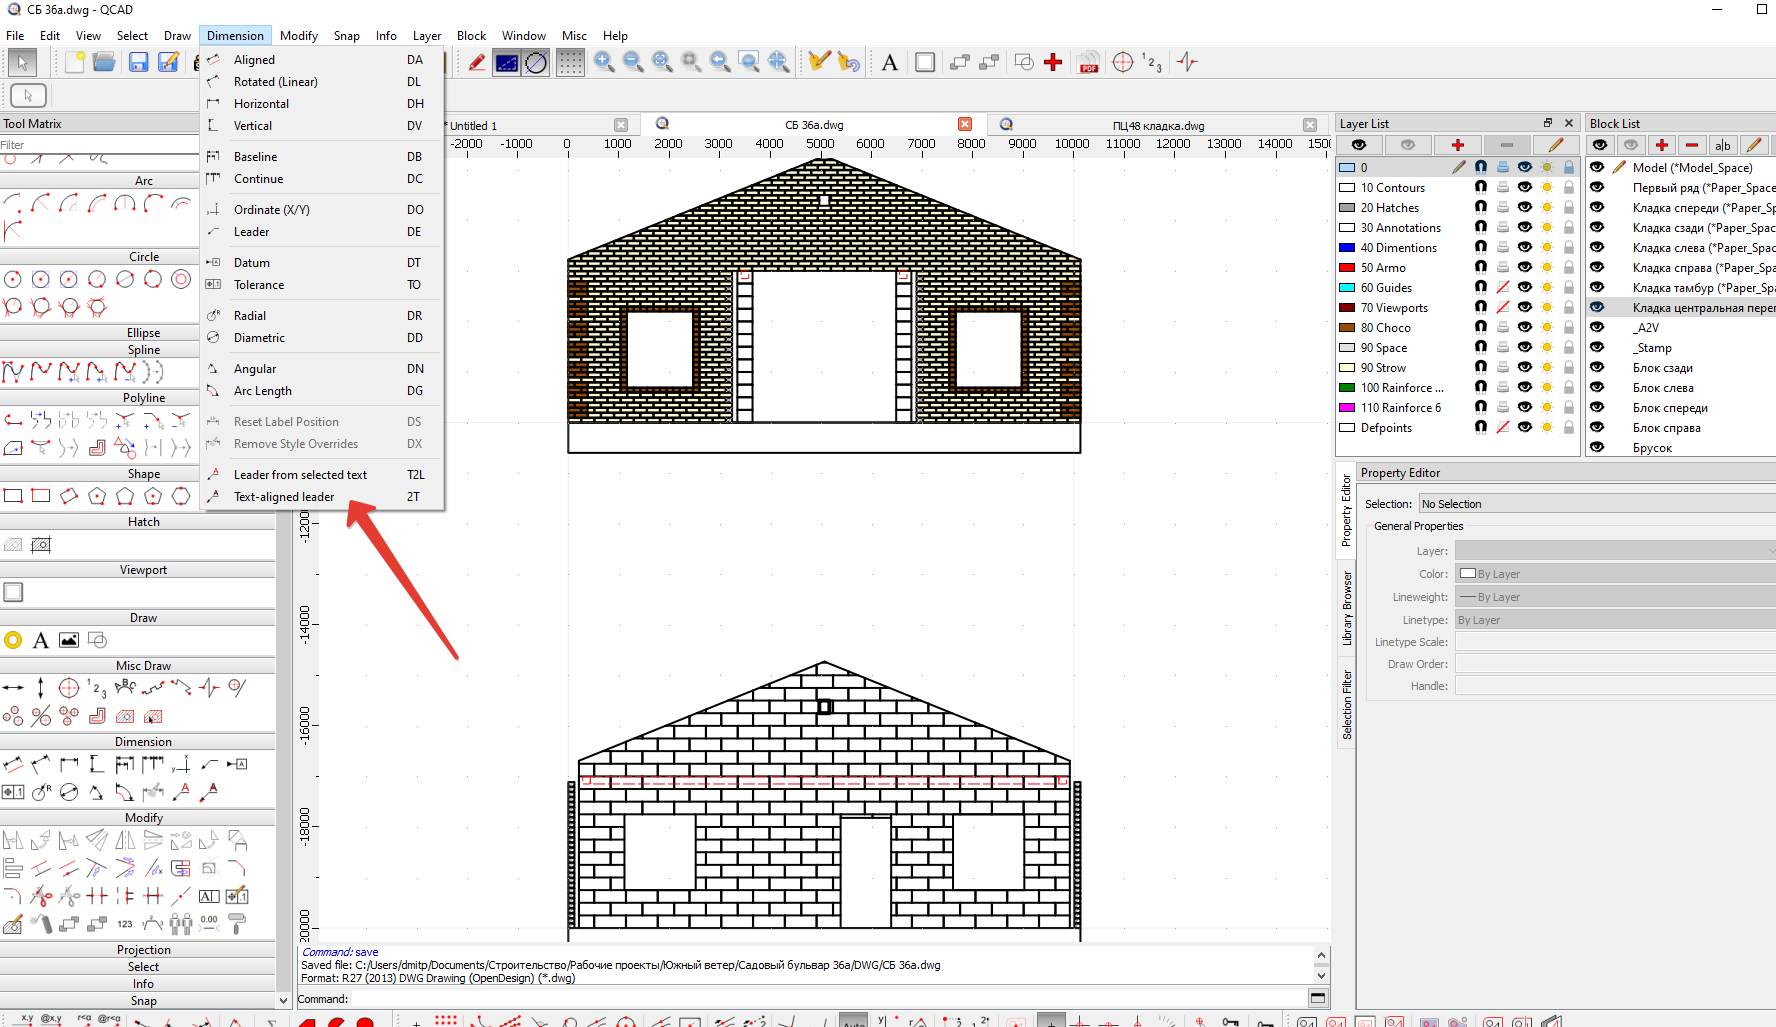Select the insert image tool in Draw section

tap(69, 640)
